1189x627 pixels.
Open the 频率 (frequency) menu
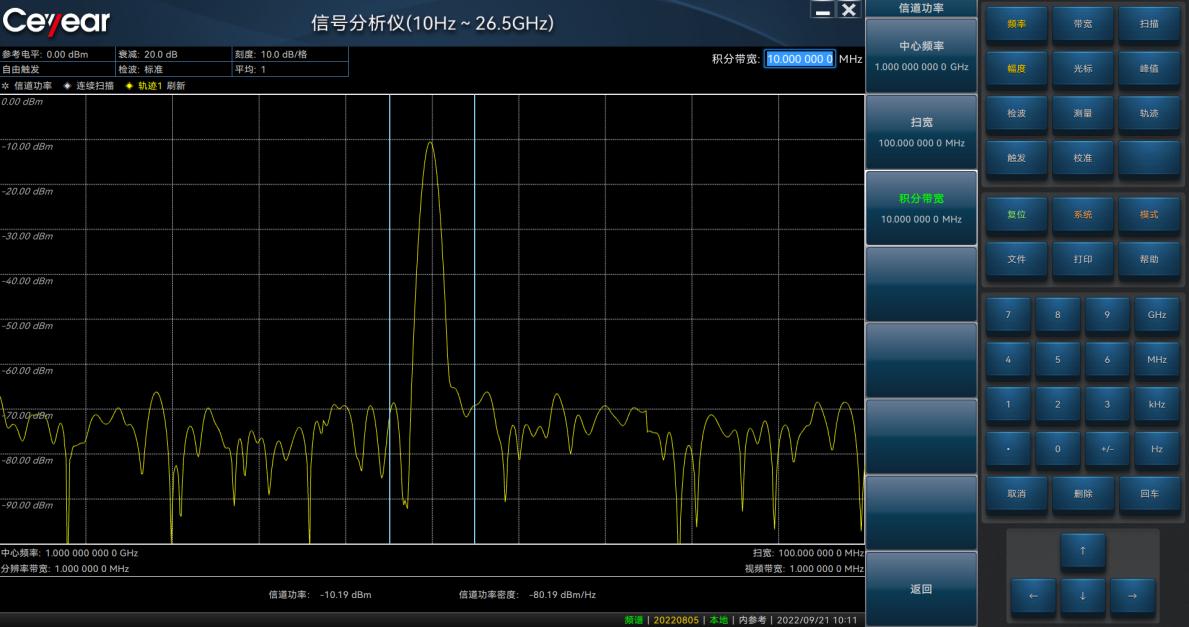tap(1017, 24)
